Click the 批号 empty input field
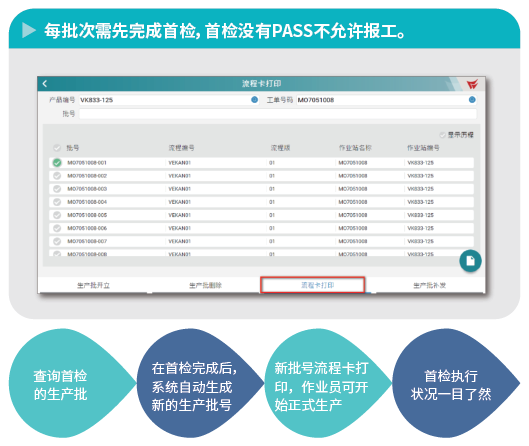This screenshot has width=529, height=446. (278, 114)
